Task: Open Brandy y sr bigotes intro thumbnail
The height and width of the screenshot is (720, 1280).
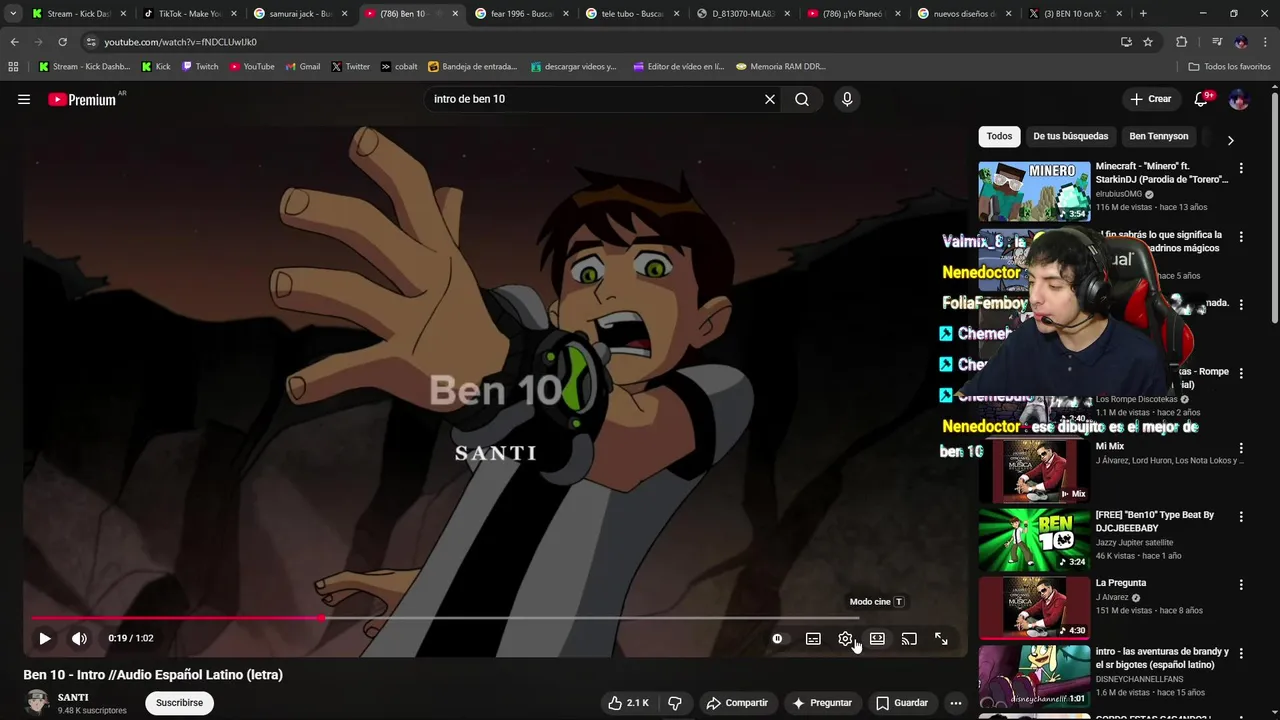Action: (x=1034, y=675)
